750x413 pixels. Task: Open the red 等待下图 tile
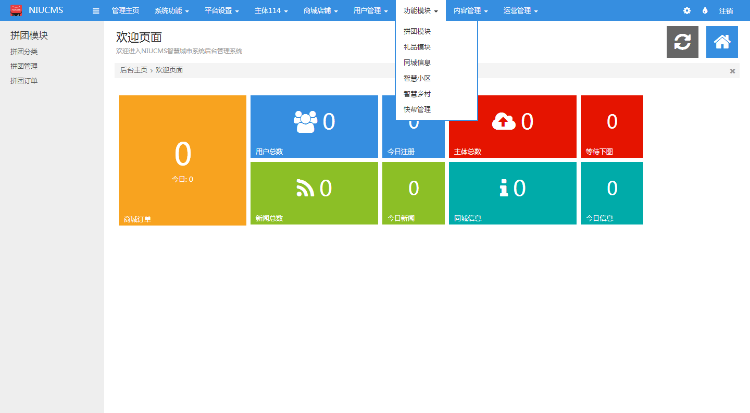(612, 126)
